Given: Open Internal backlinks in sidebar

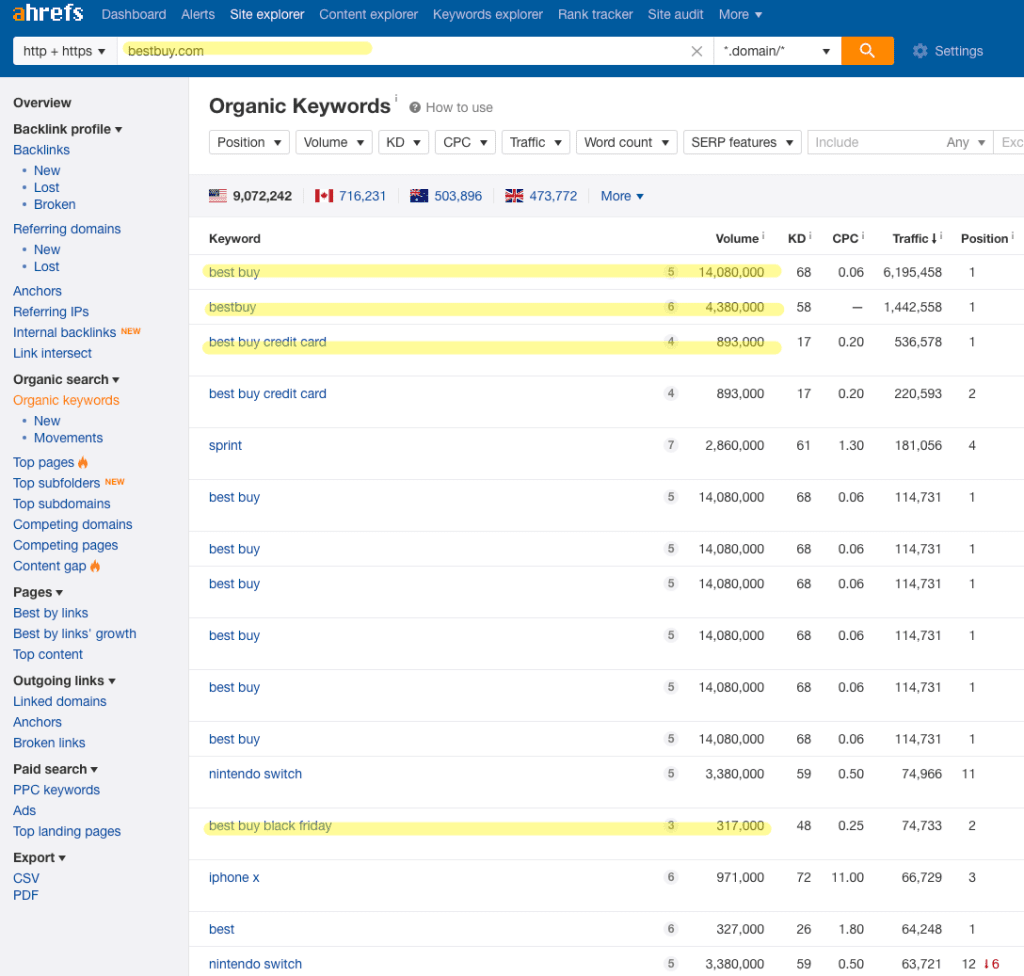Looking at the screenshot, I should click(x=64, y=332).
